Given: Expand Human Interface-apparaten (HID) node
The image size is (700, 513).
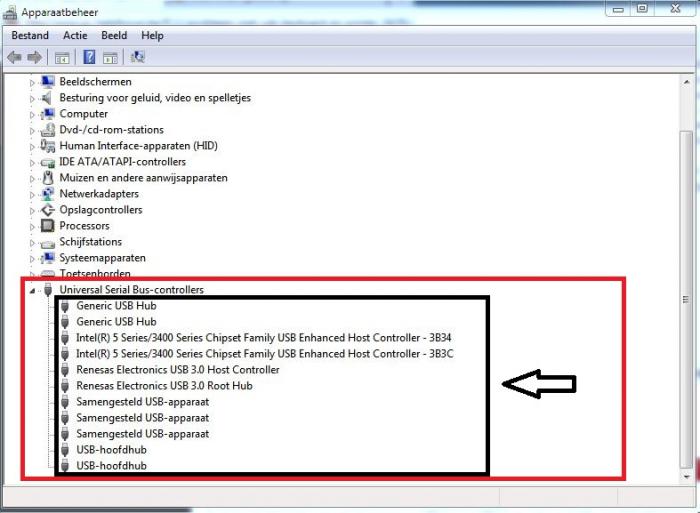Looking at the screenshot, I should 32,146.
